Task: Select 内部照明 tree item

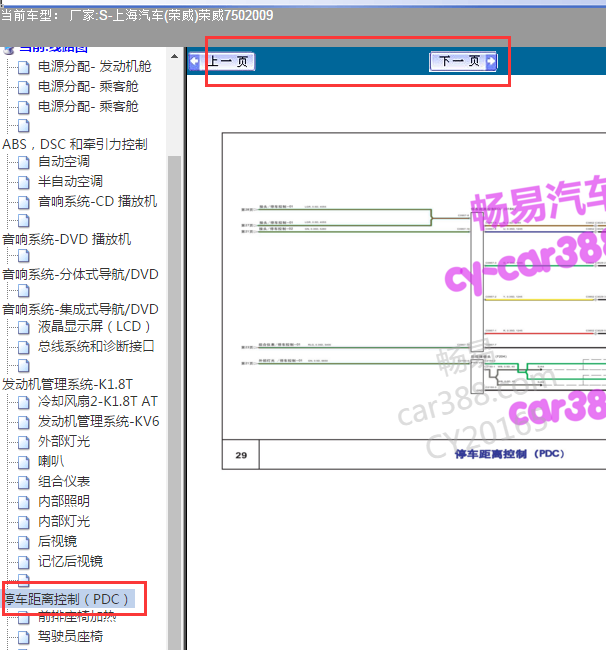Action: point(64,501)
